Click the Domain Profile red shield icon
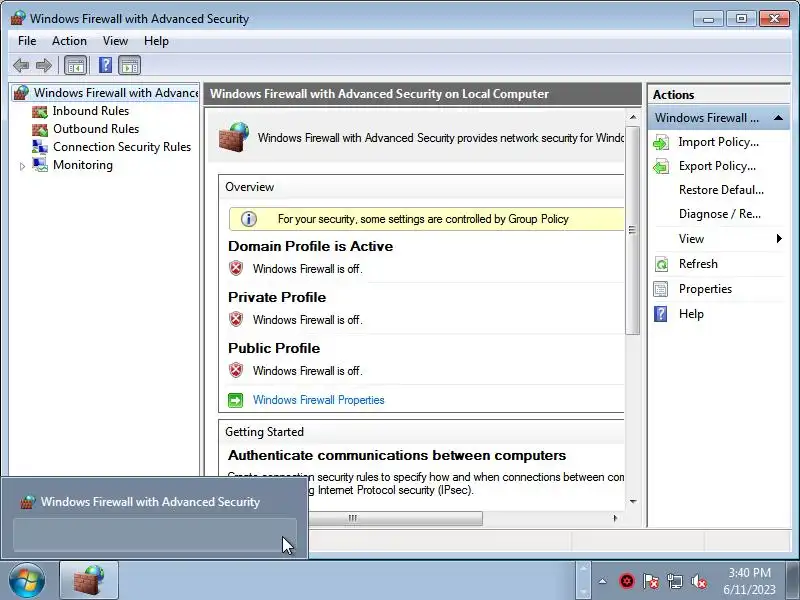The width and height of the screenshot is (800, 600). pyautogui.click(x=236, y=268)
